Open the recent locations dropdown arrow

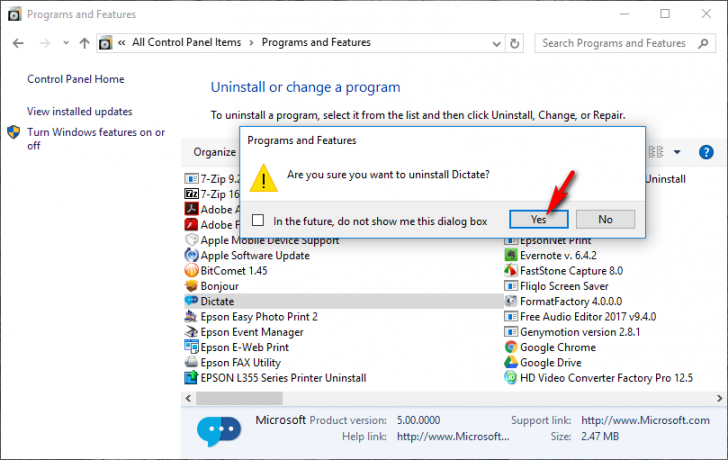point(66,43)
